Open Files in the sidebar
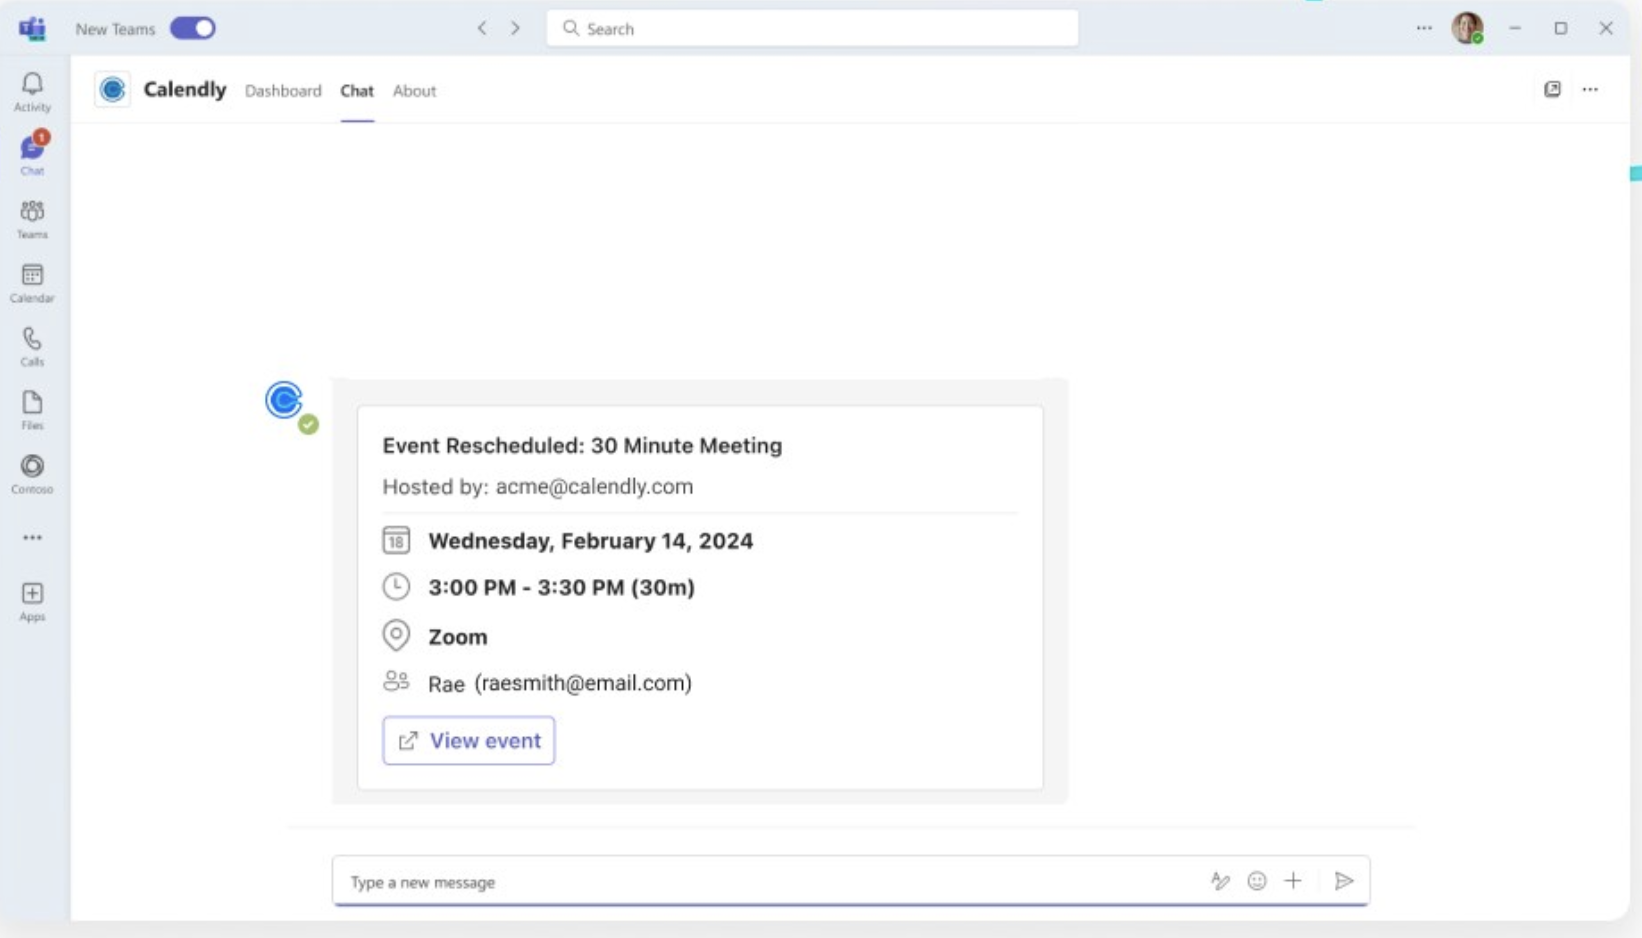Screen dimensions: 1642x938 (32, 410)
